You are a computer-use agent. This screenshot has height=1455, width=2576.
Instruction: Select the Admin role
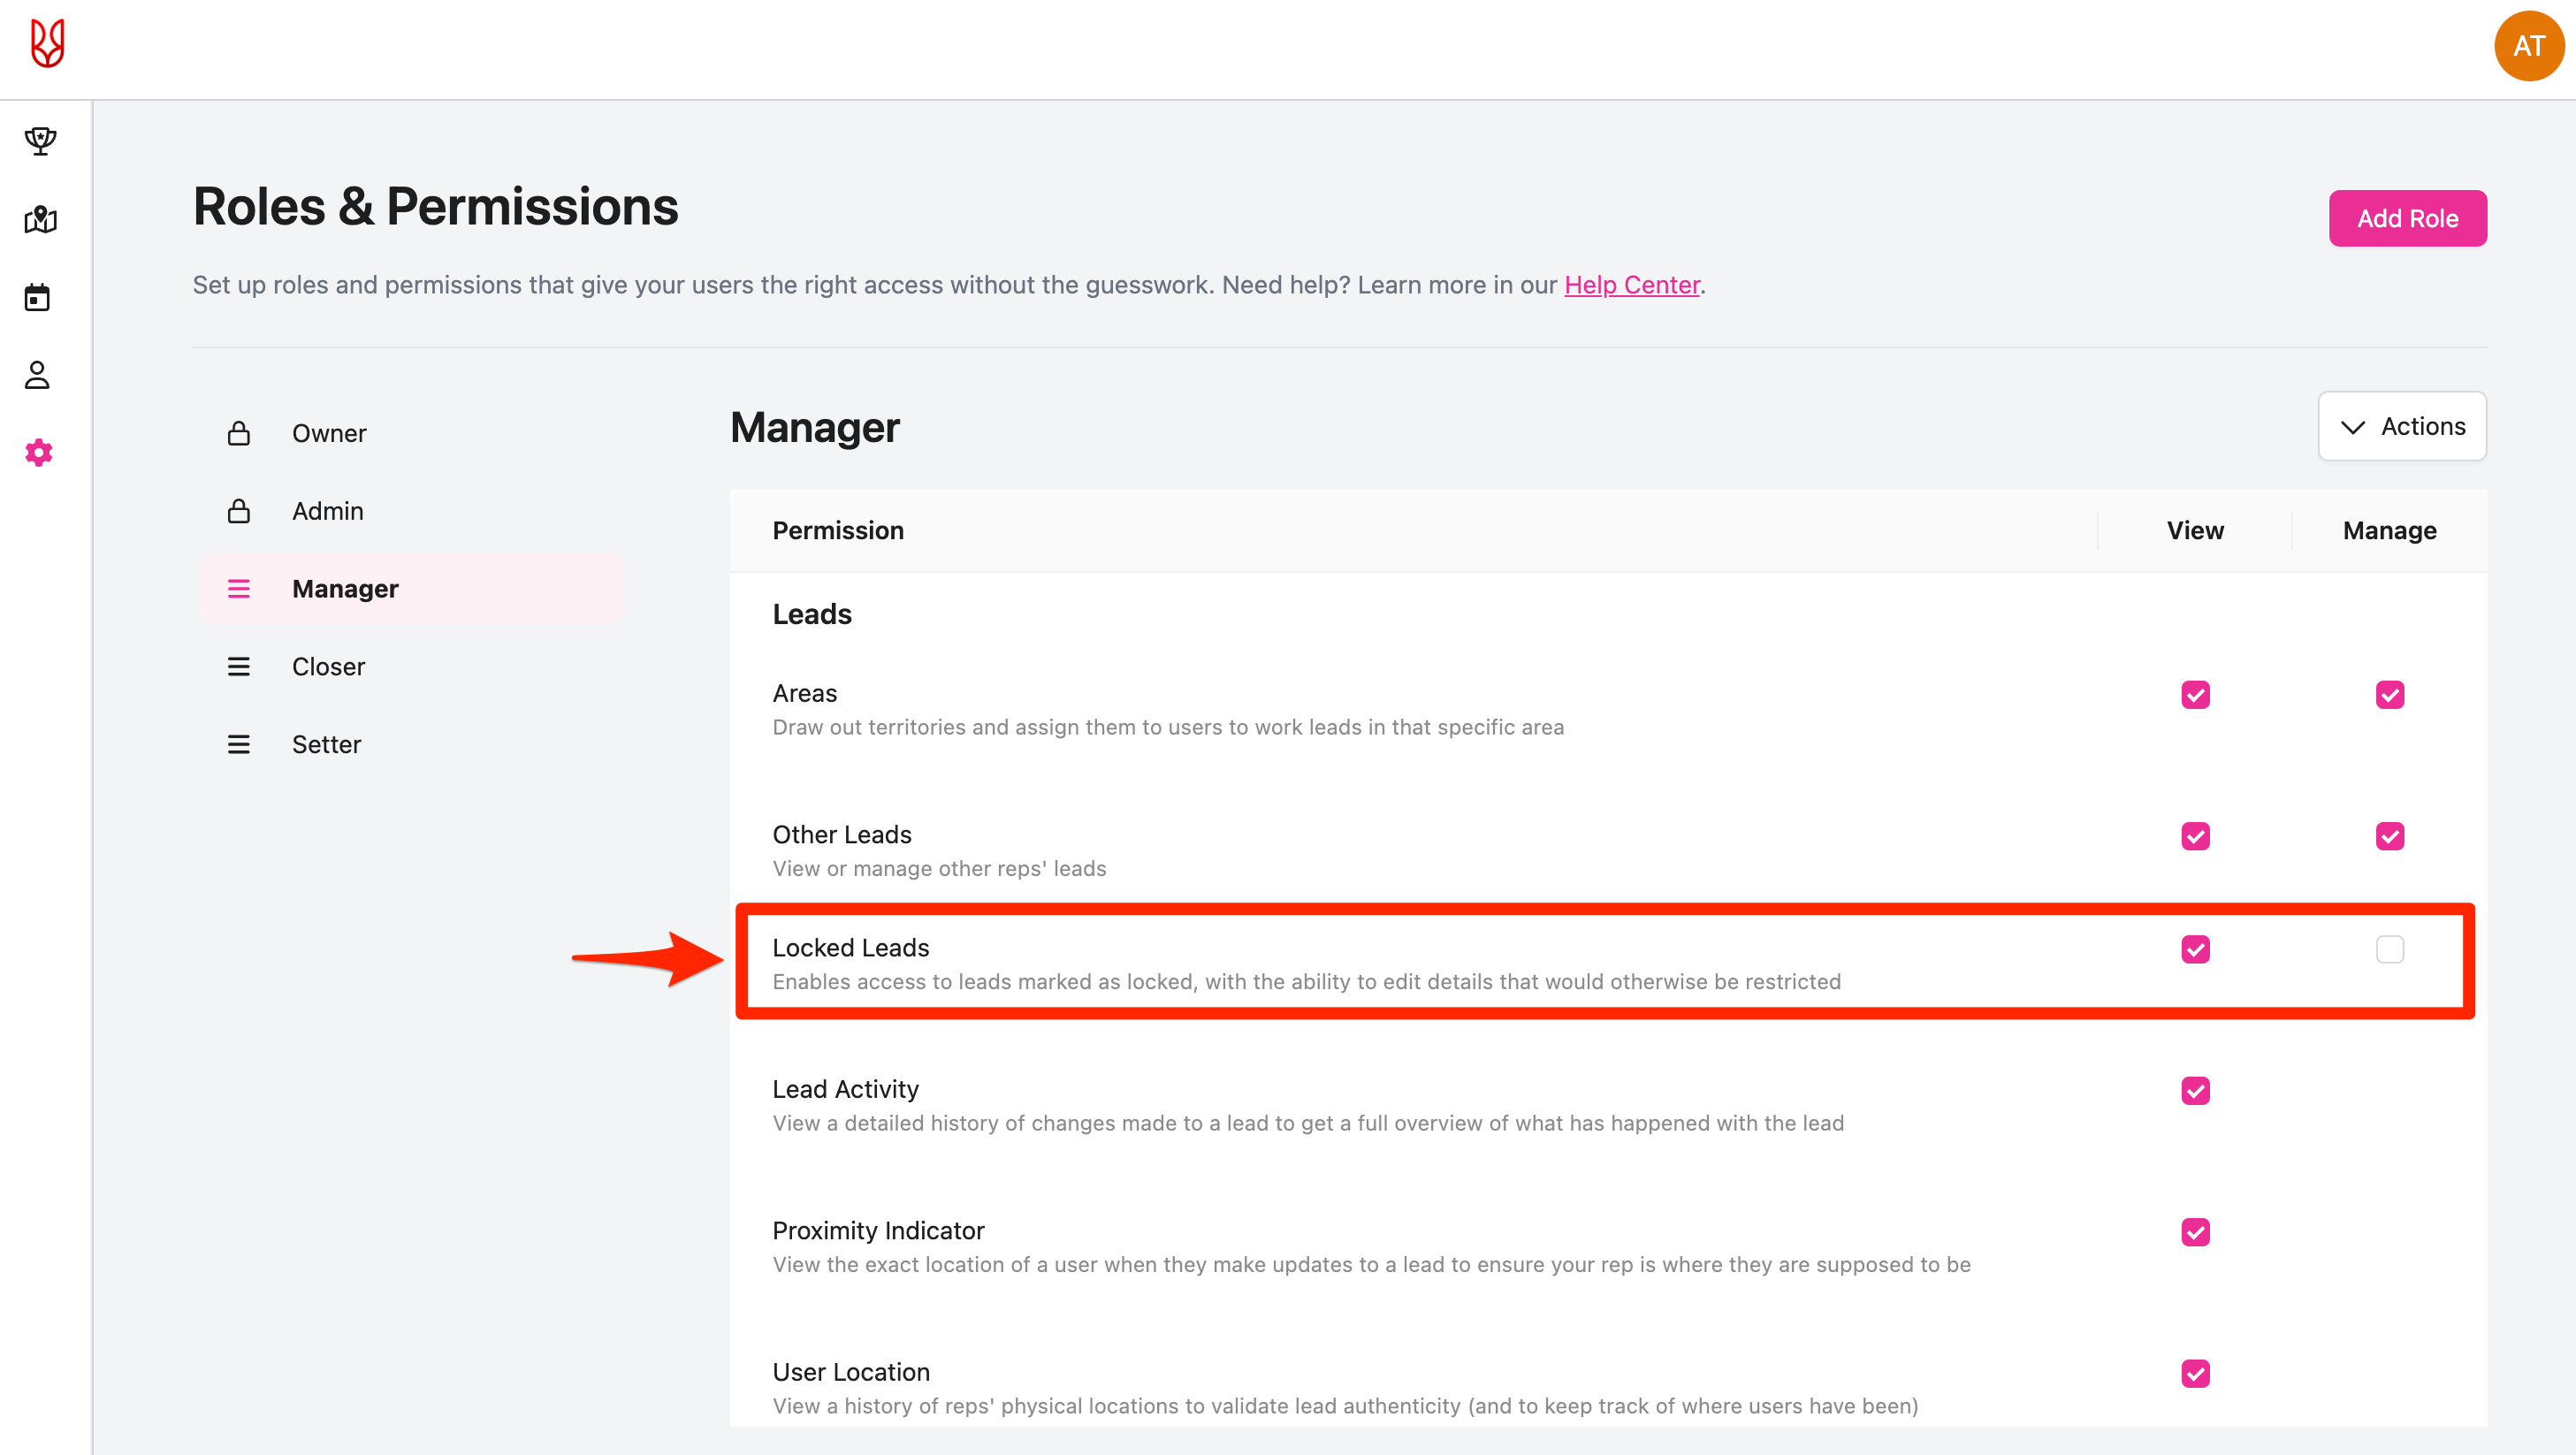coord(327,511)
